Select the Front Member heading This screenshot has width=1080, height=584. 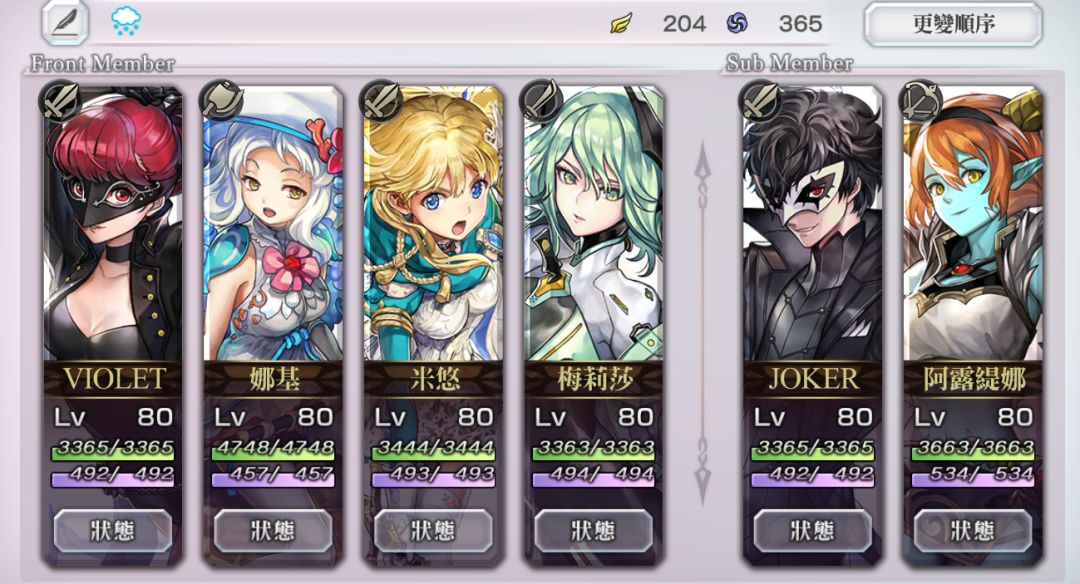click(x=102, y=63)
